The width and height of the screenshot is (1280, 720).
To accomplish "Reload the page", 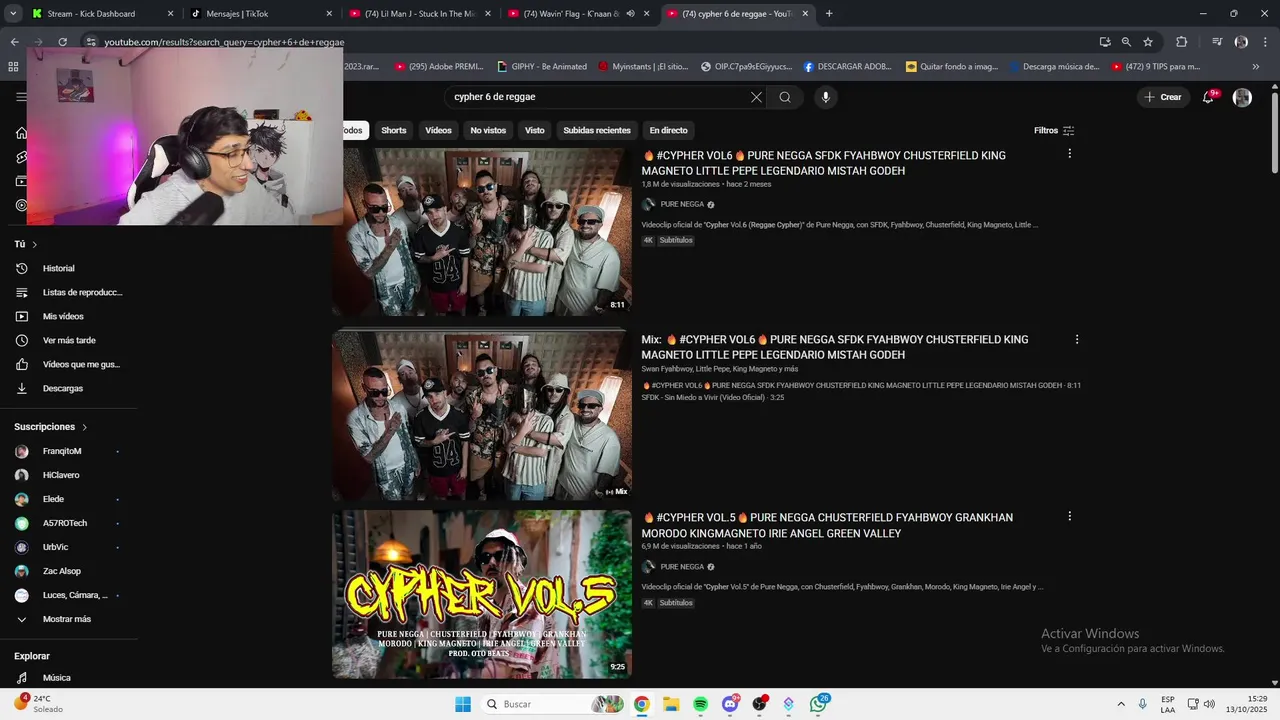I will pos(62,42).
